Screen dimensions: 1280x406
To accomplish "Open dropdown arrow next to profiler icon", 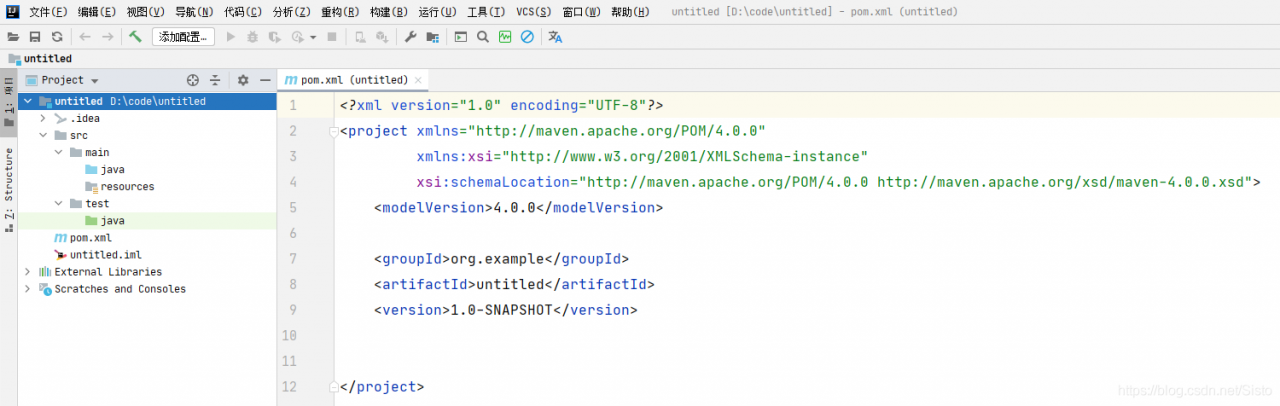I will point(313,38).
